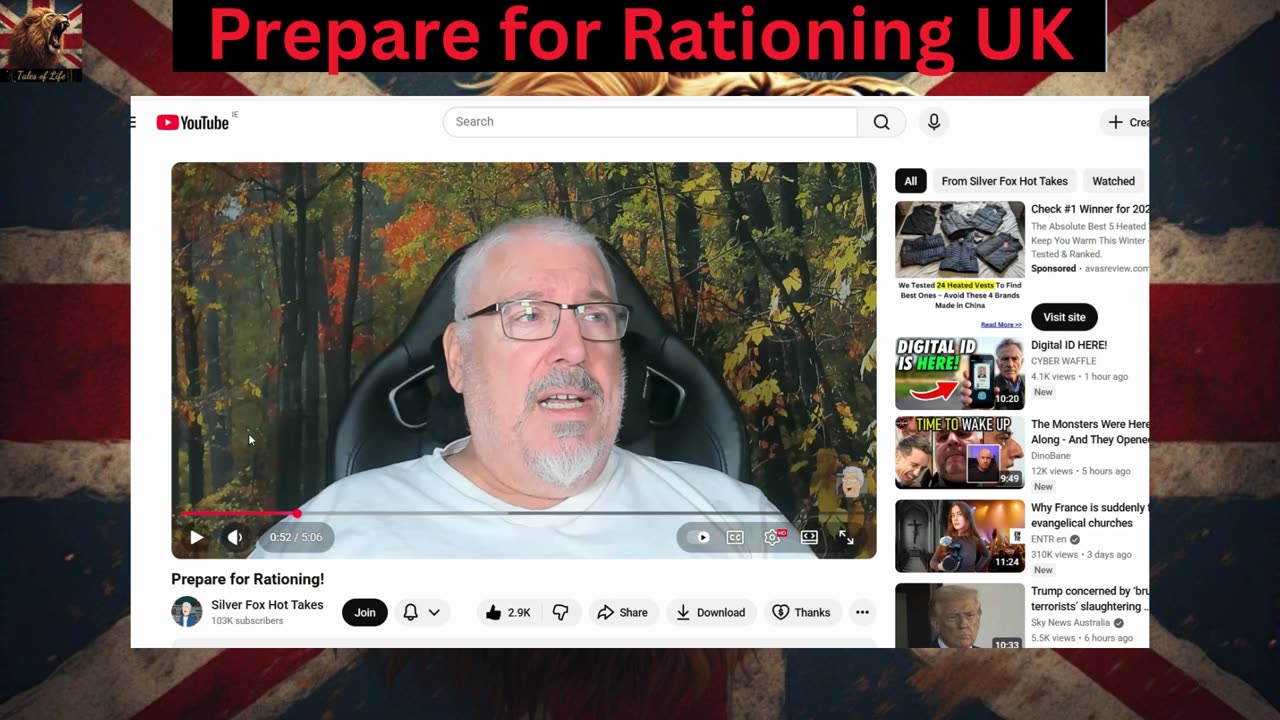
Task: Click the 0:52 / 5:06 time display
Action: pyautogui.click(x=296, y=537)
